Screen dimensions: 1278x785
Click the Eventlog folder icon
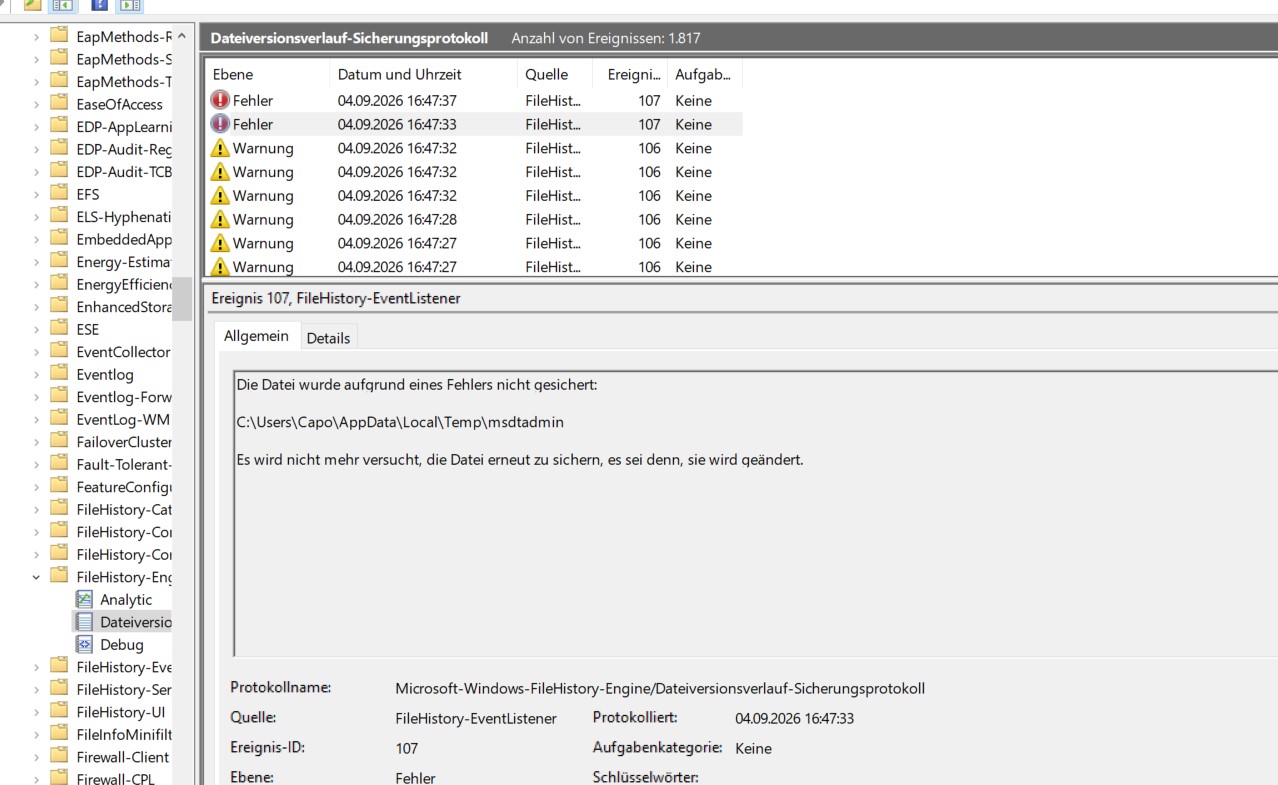60,374
